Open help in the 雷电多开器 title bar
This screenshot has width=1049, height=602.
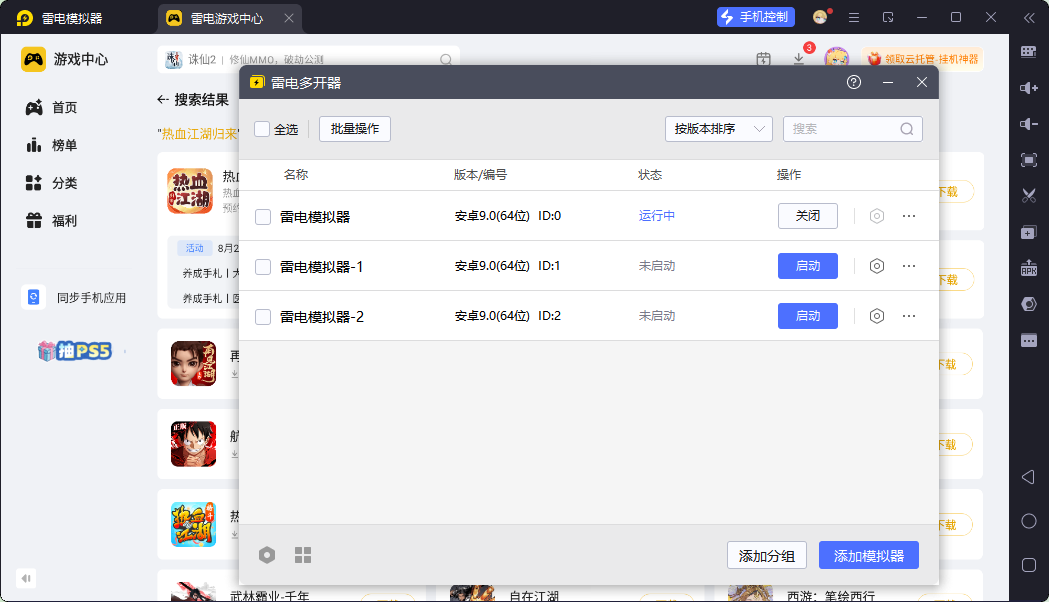point(854,83)
